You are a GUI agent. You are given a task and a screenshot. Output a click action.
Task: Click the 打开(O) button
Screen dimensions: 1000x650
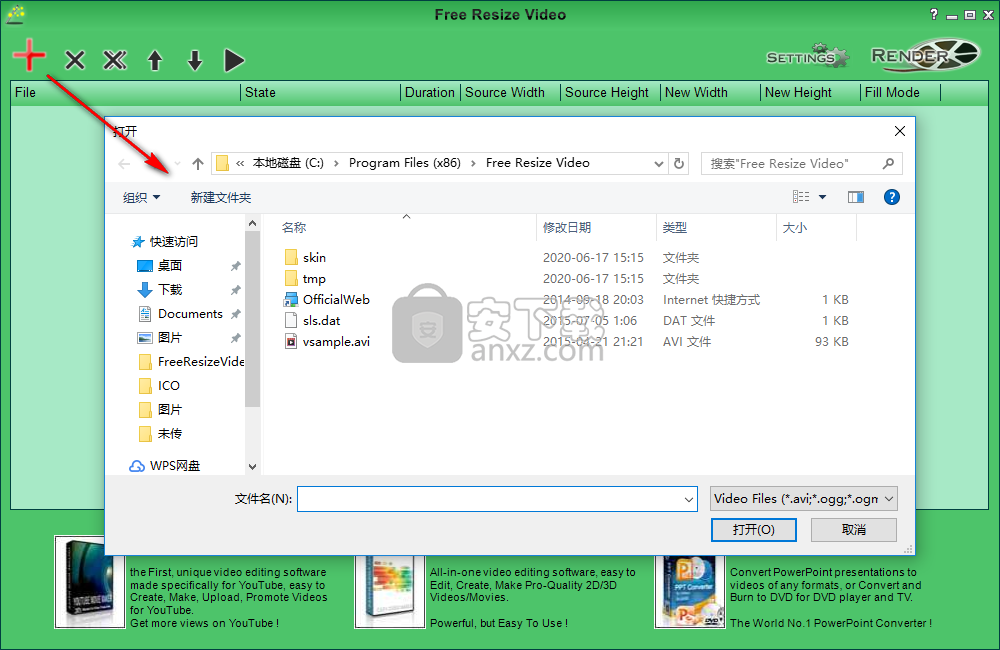tap(753, 529)
